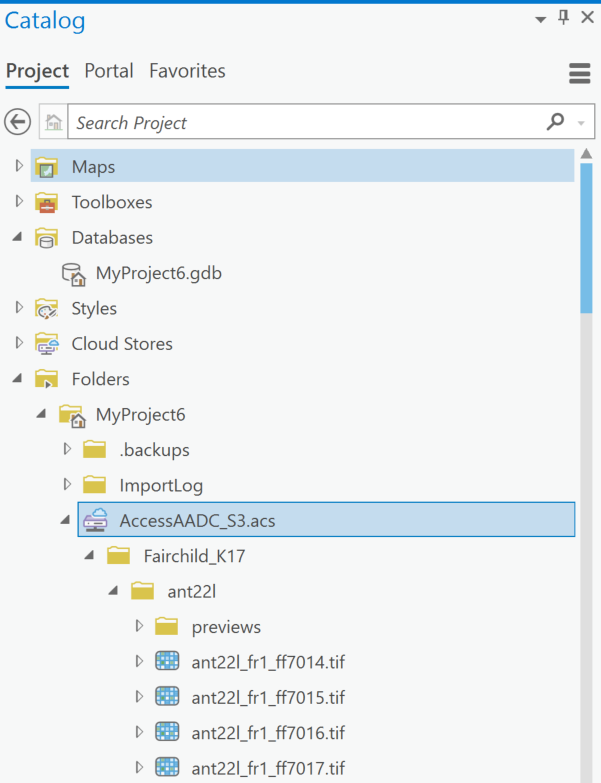Collapse the Databases node
601x783 pixels.
point(17,237)
